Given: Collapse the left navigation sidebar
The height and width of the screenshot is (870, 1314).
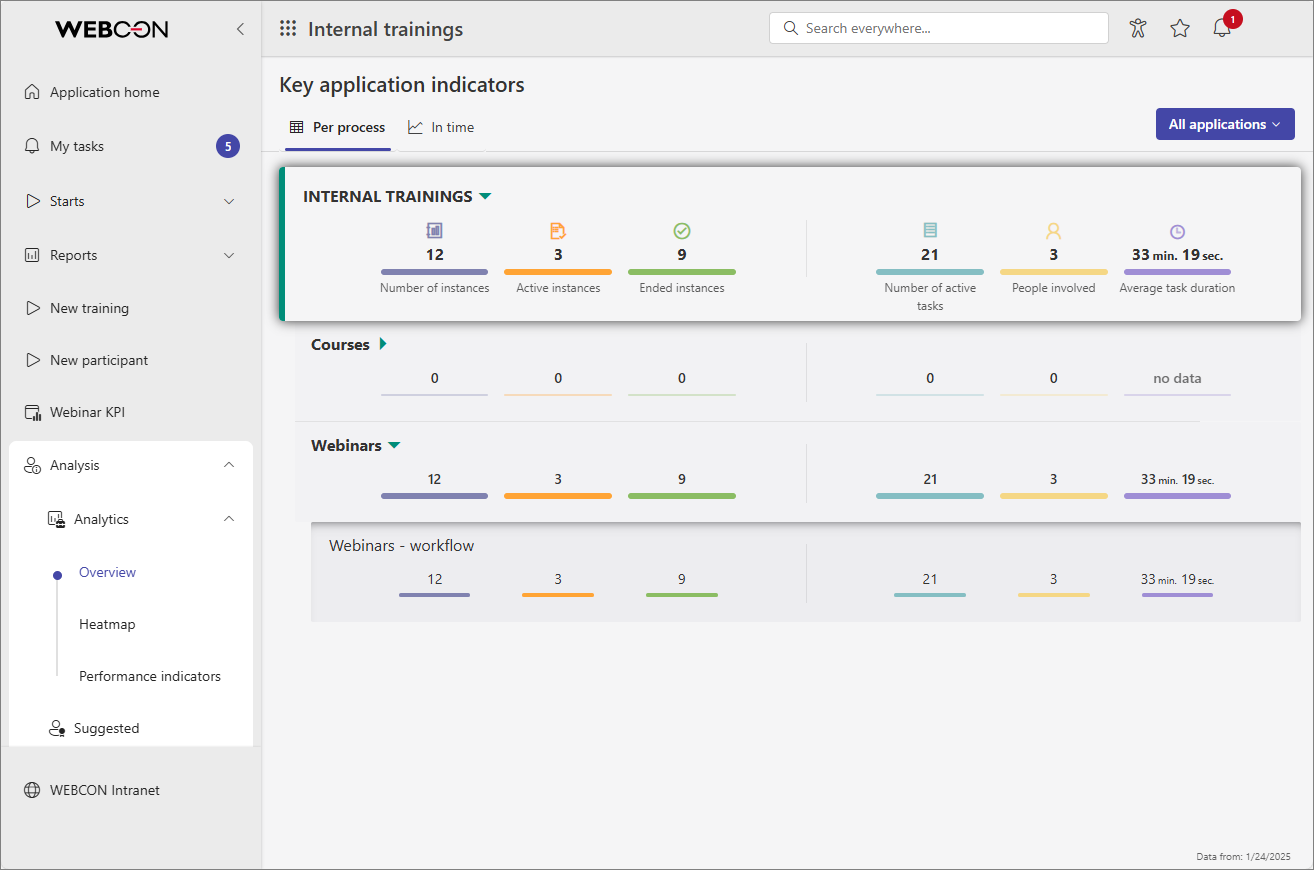Looking at the screenshot, I should pos(240,29).
